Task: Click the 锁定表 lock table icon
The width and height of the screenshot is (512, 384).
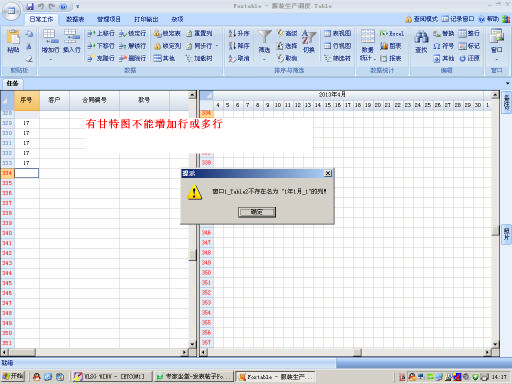Action: 157,33
